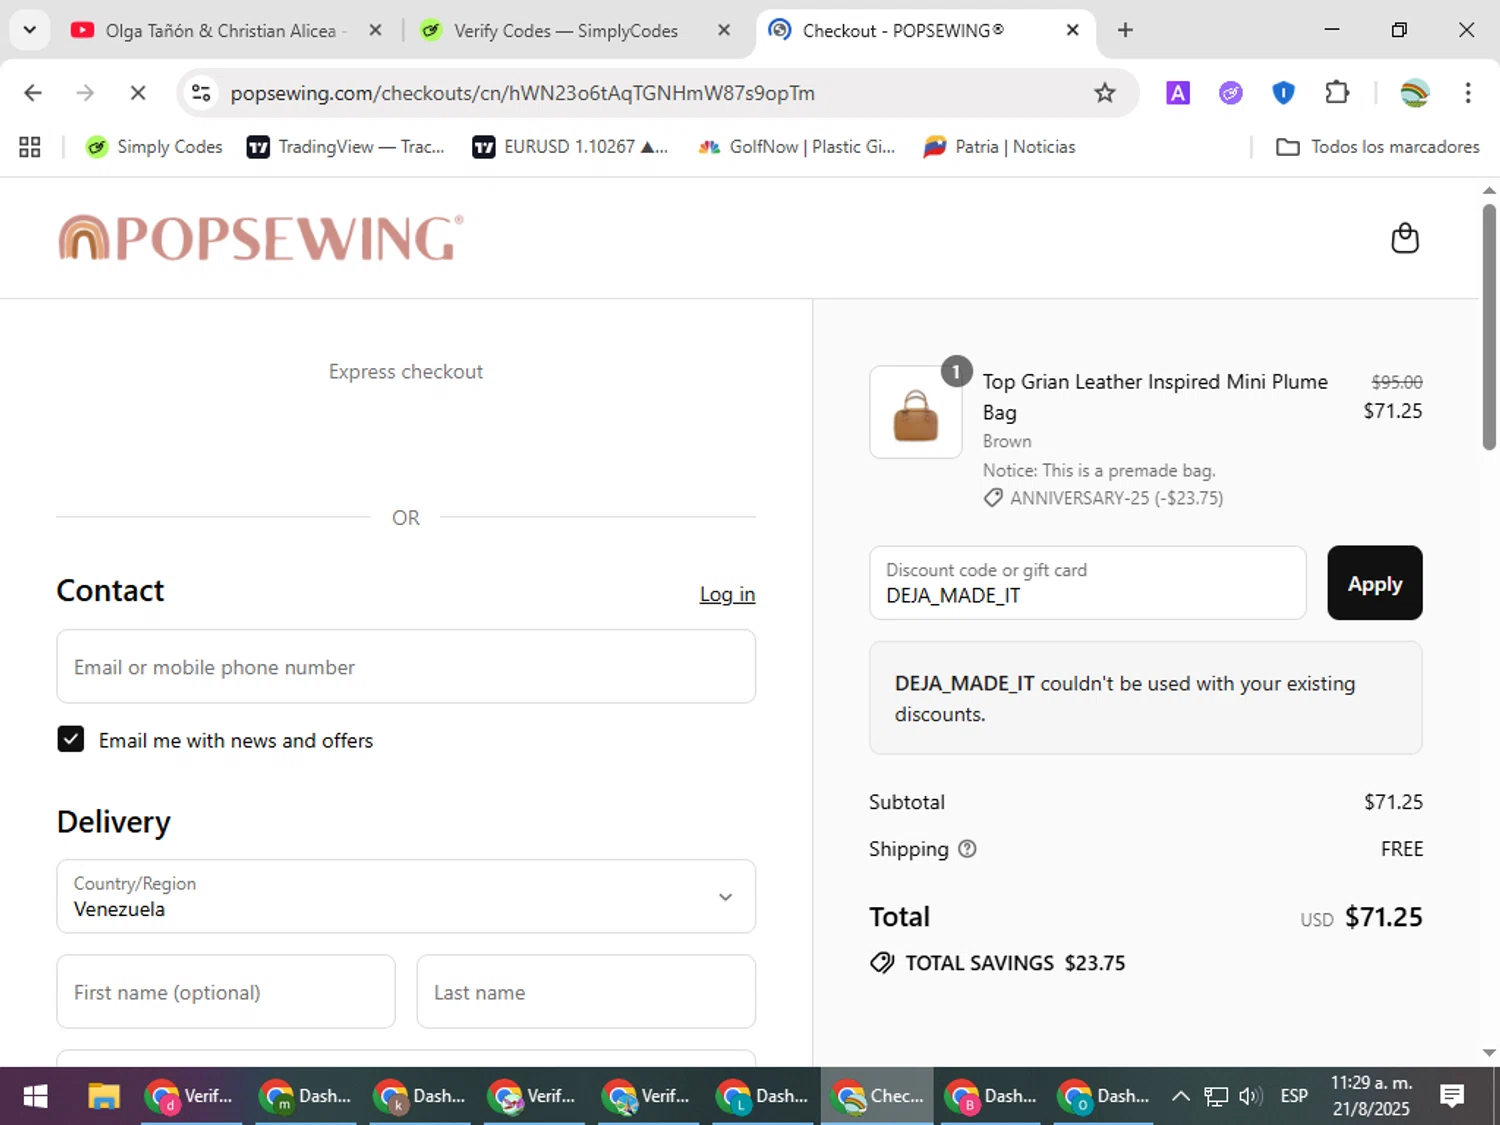The height and width of the screenshot is (1125, 1500).
Task: Uncheck Email me with news and offers
Action: point(71,739)
